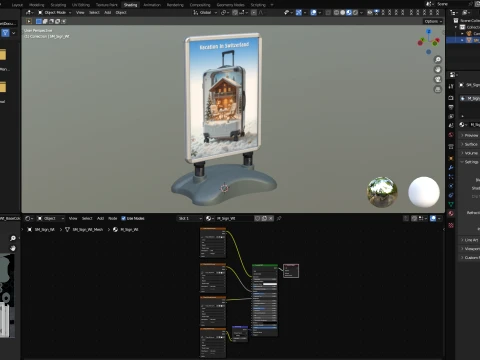Toggle the fake user shield icon
This screenshot has height=360, width=480.
[257, 218]
